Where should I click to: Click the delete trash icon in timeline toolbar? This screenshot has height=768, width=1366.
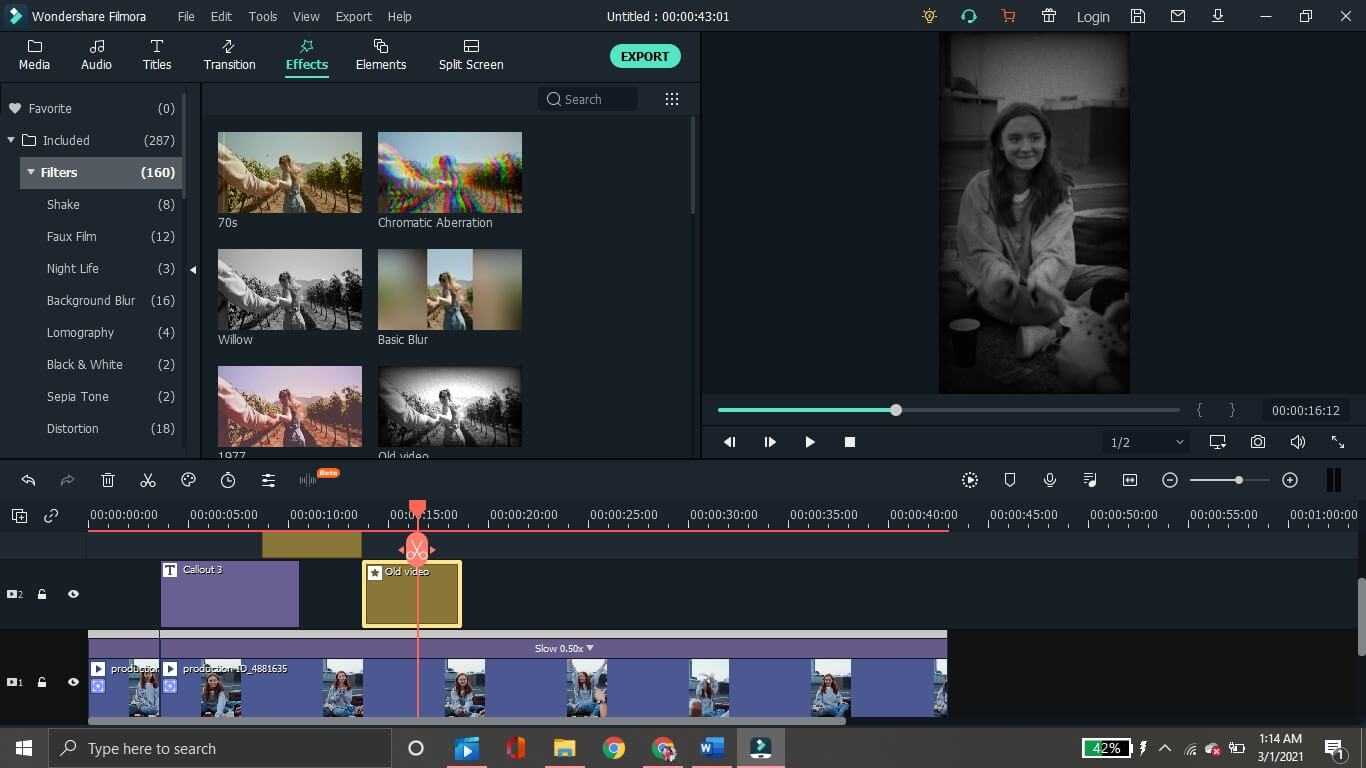click(x=108, y=481)
